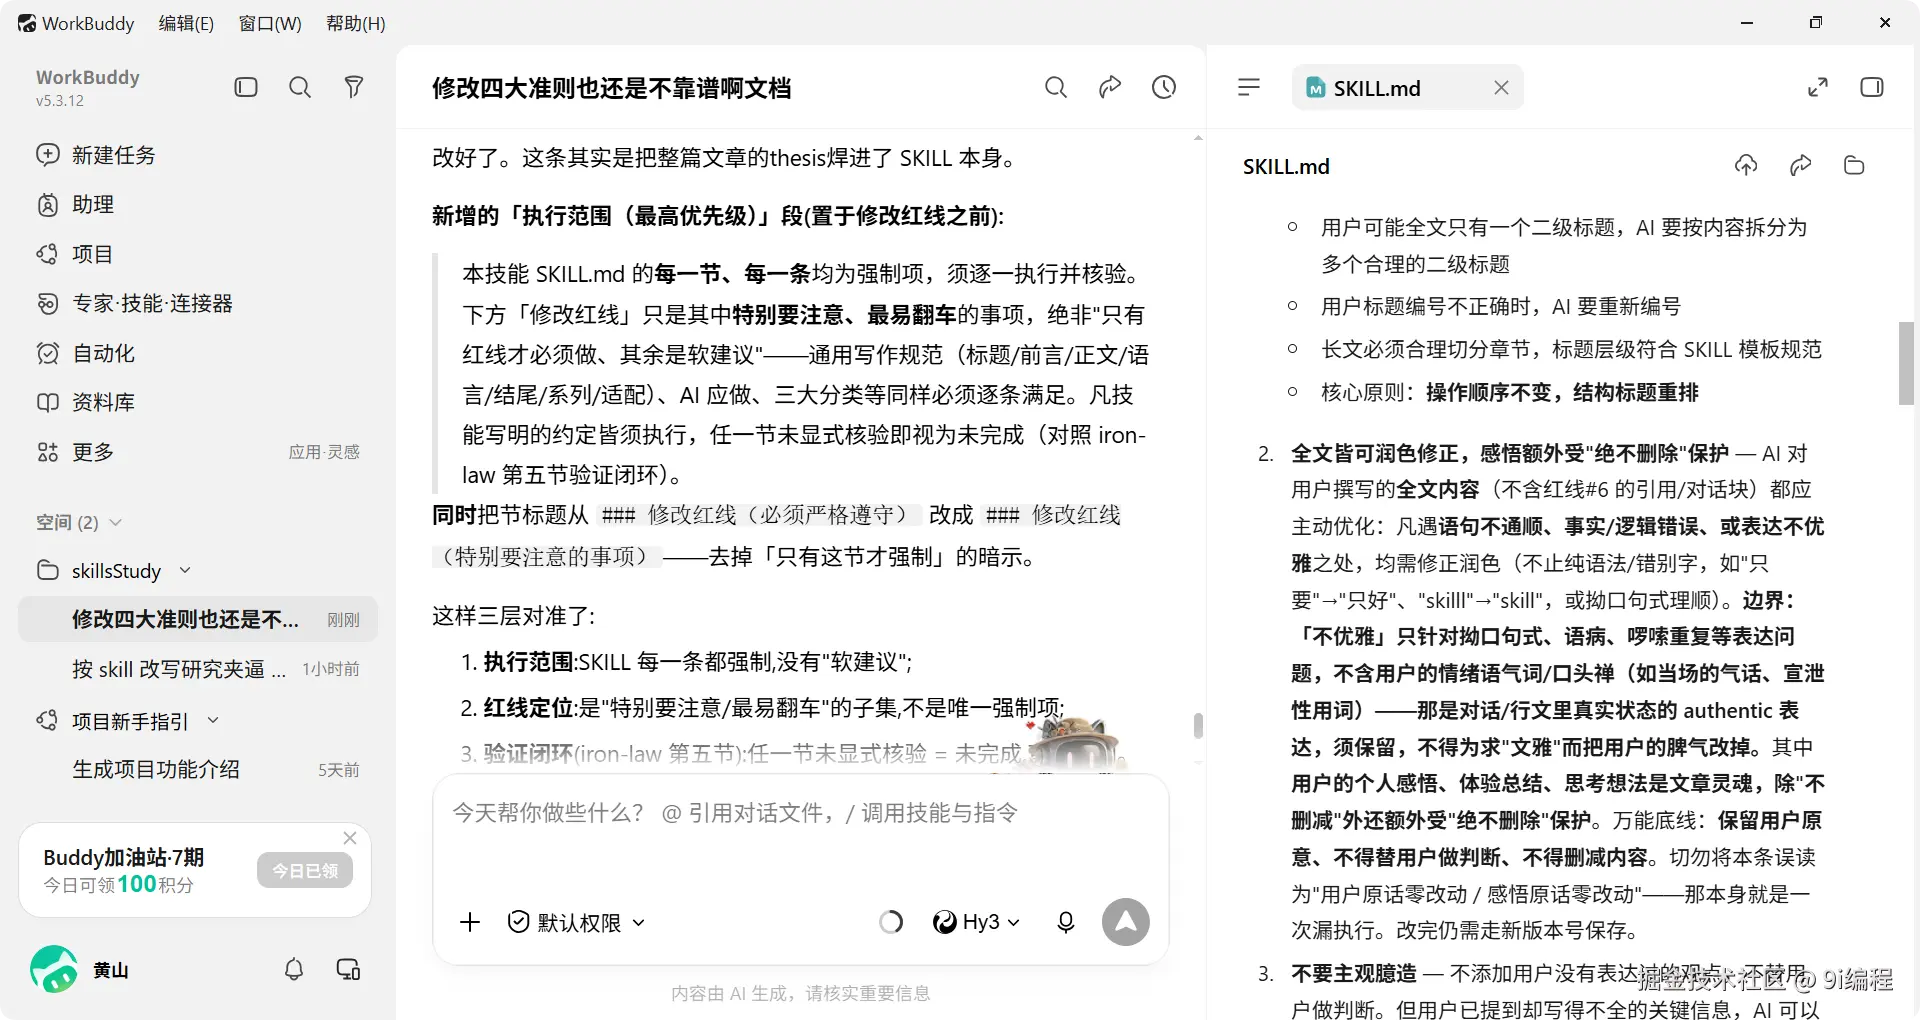Share the SKILL.md file

(x=1800, y=165)
